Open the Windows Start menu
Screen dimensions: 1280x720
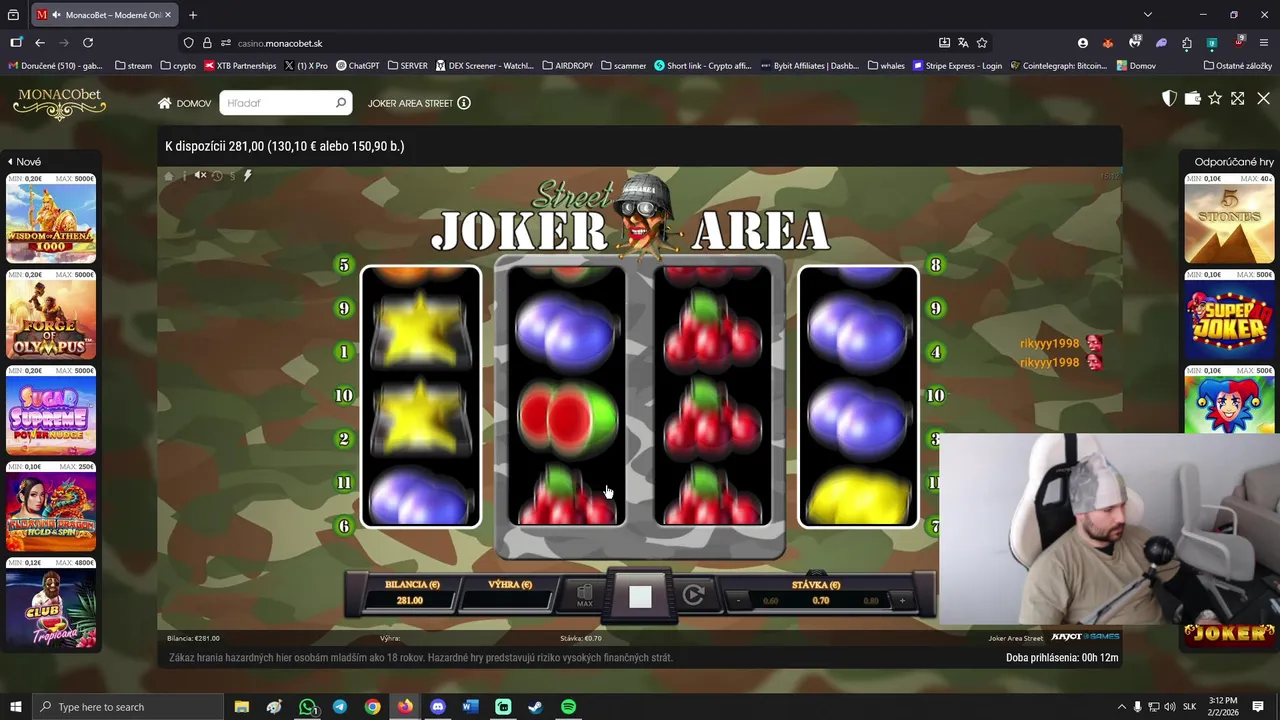(x=15, y=707)
